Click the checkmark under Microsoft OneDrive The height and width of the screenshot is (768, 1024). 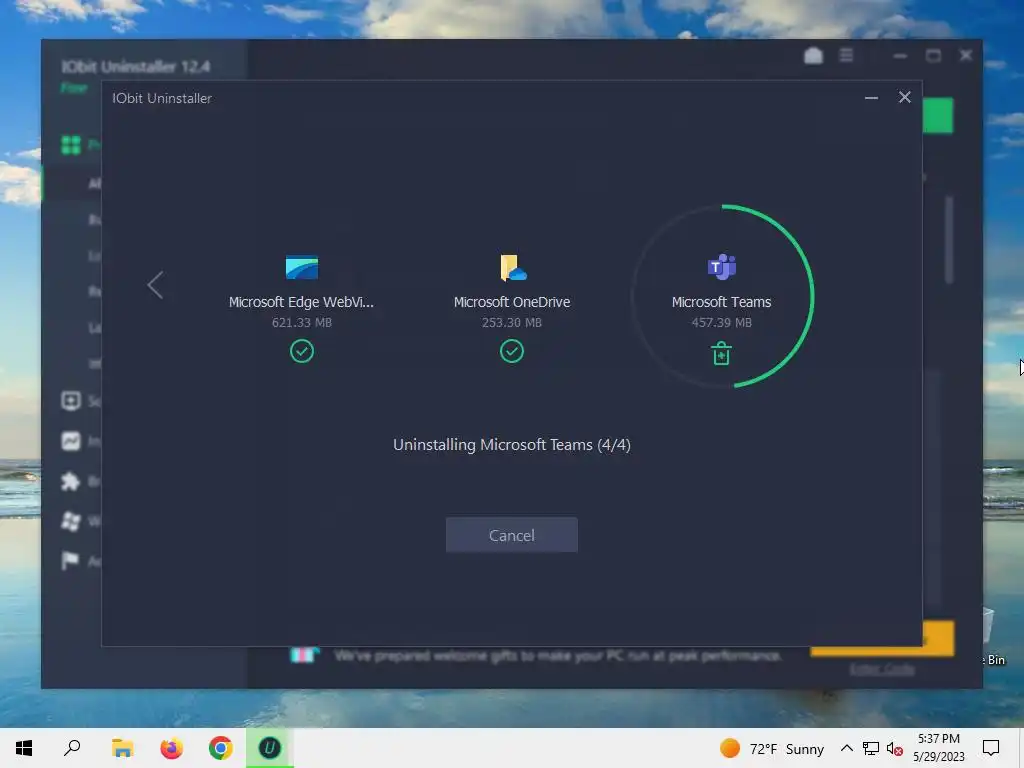(x=512, y=351)
